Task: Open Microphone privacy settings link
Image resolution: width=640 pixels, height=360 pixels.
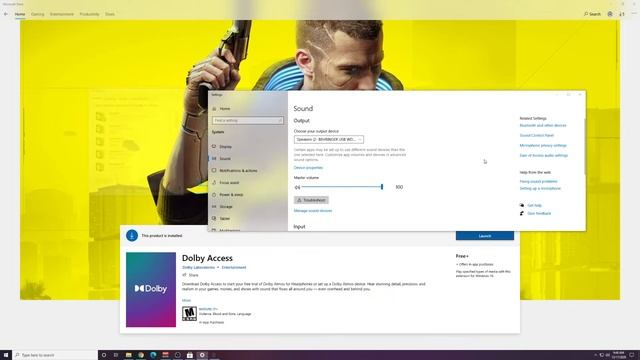Action: pyautogui.click(x=543, y=145)
